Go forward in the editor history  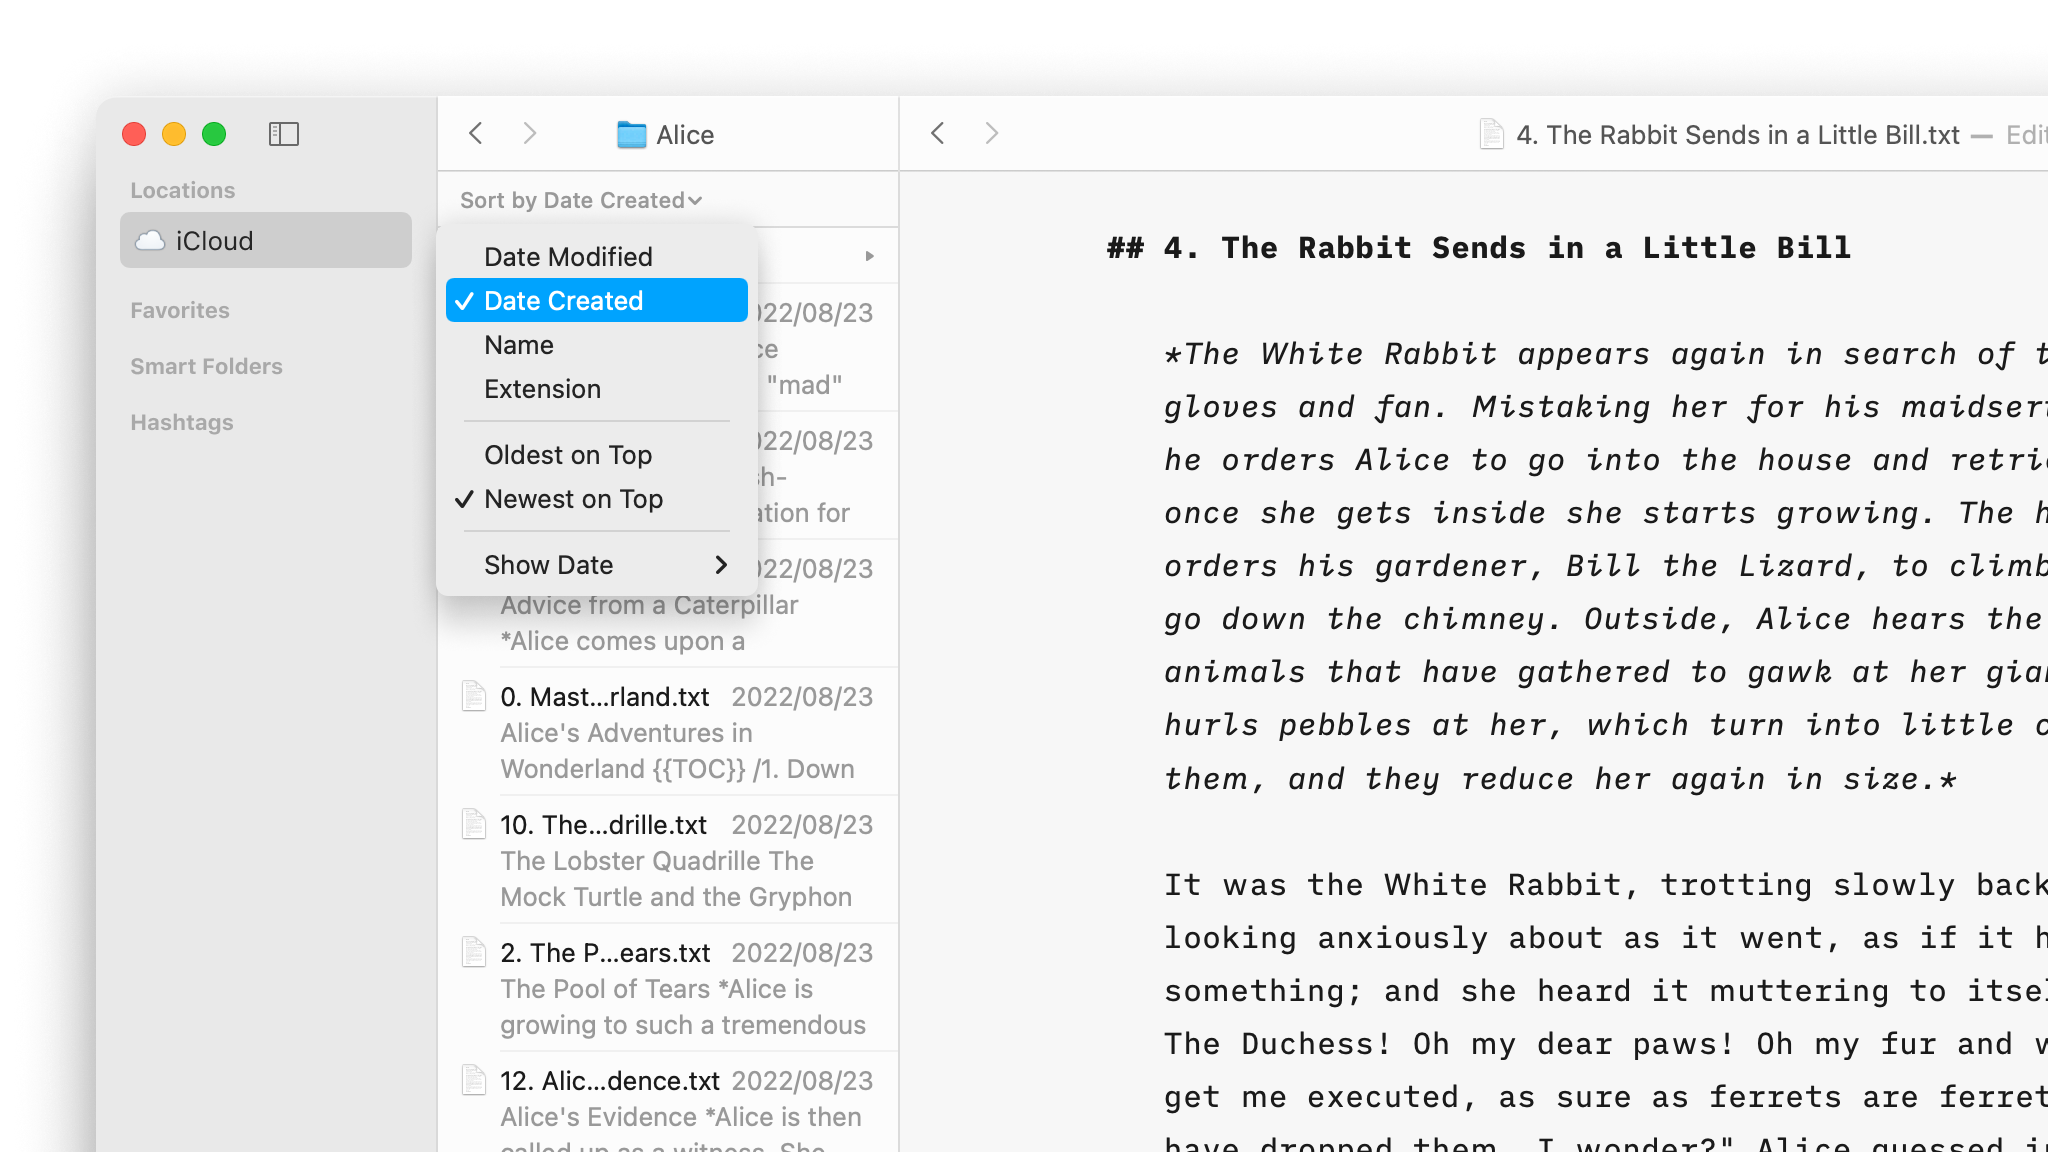coord(992,133)
